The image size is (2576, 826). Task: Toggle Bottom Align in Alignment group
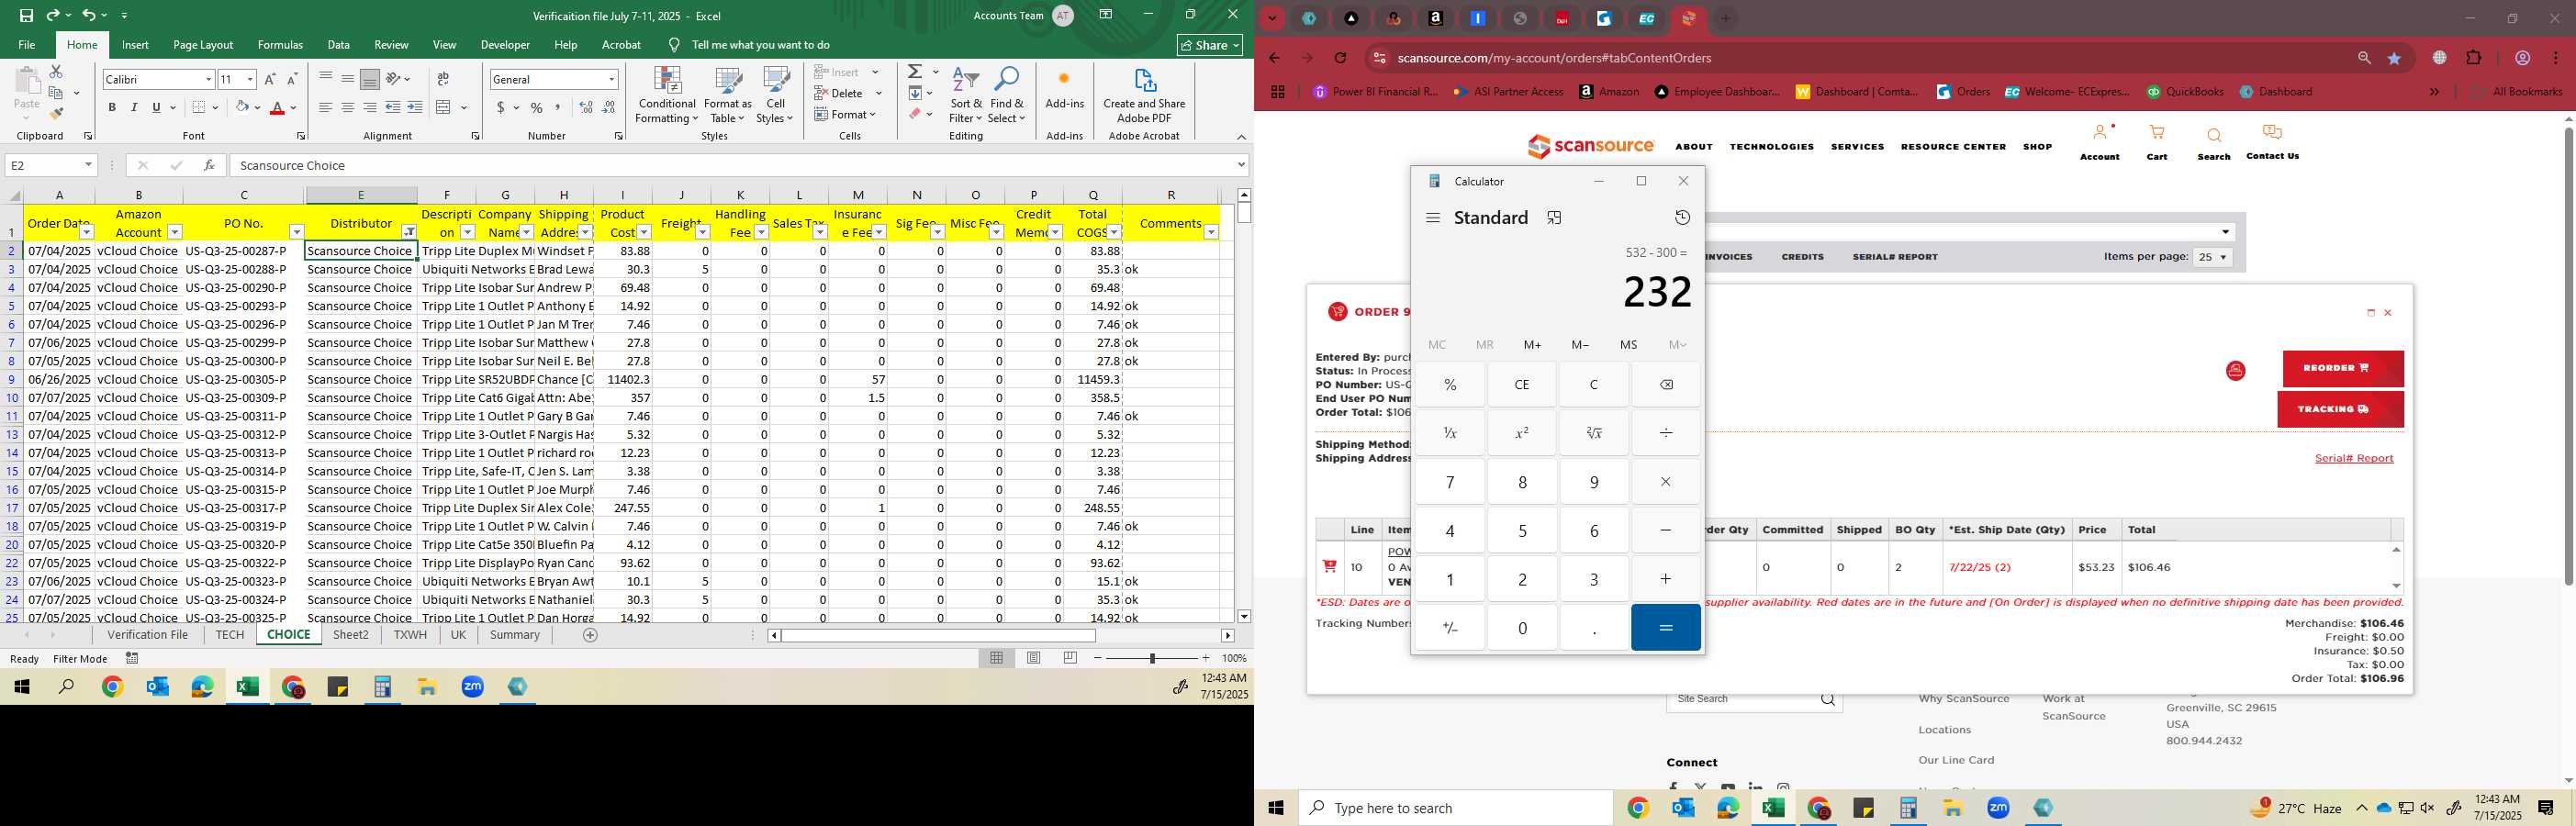pos(370,79)
